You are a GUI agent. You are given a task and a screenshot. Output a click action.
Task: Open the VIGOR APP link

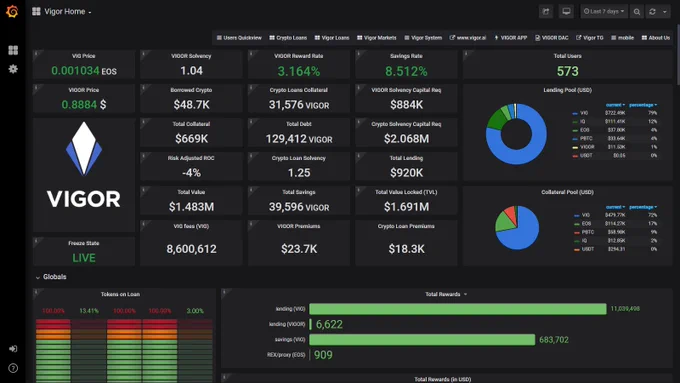(x=510, y=38)
